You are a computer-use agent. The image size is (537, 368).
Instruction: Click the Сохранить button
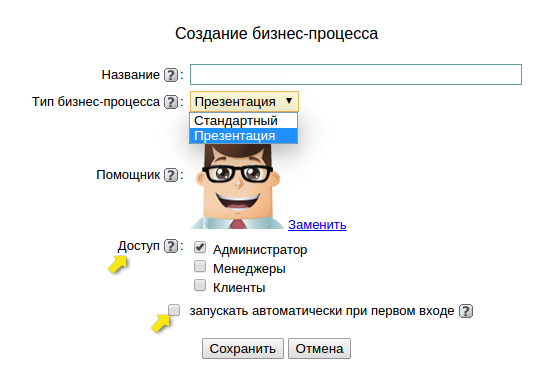[243, 348]
